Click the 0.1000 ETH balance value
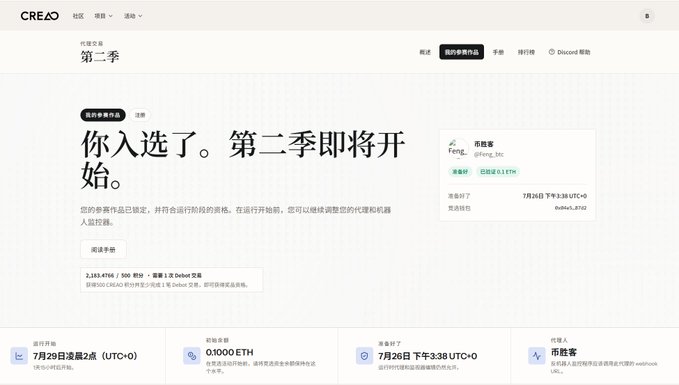This screenshot has height=385, width=679. [230, 353]
